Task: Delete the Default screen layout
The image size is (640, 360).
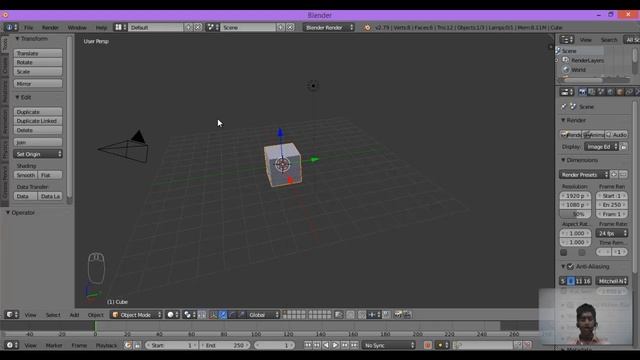Action: (x=198, y=27)
